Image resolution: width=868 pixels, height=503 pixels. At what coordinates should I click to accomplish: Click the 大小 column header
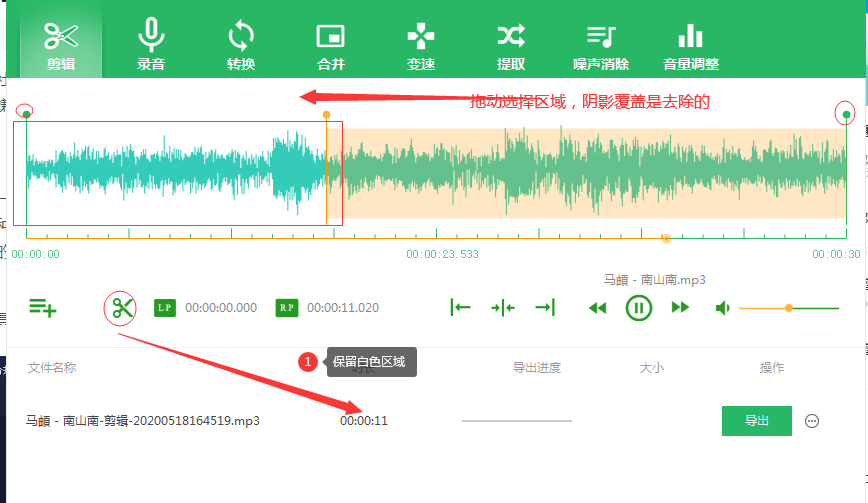point(652,367)
